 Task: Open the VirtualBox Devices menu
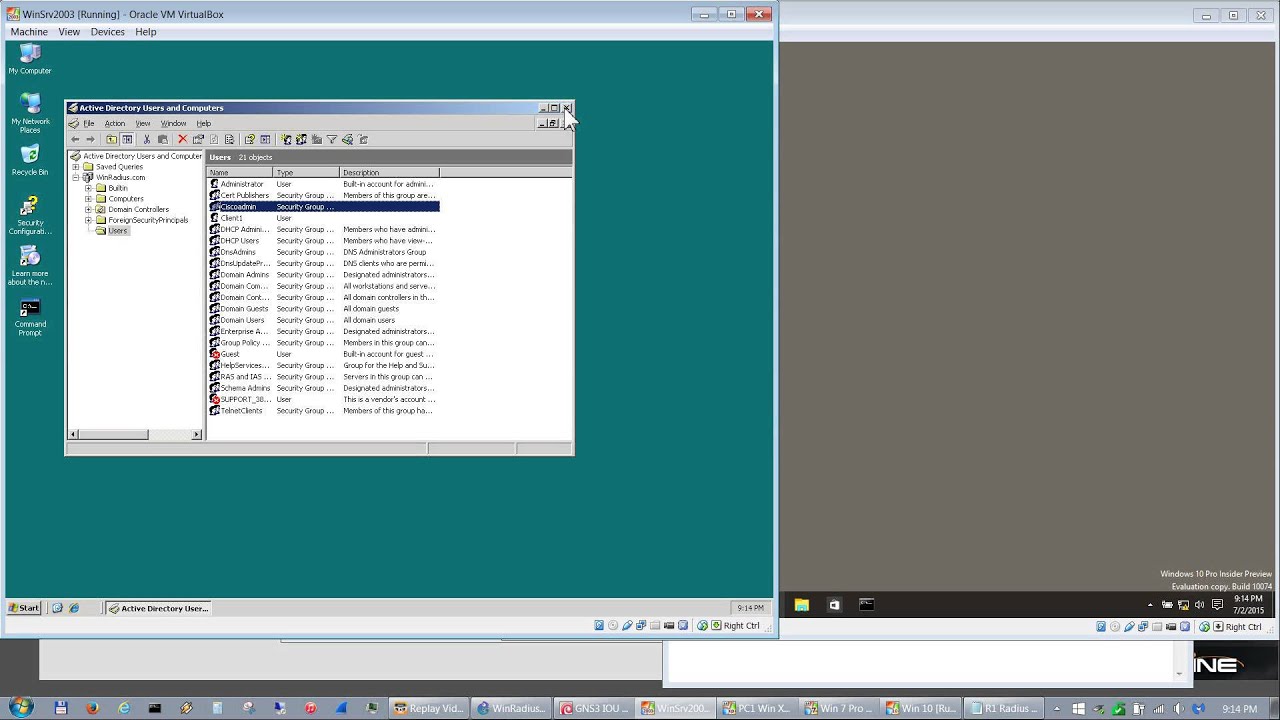point(107,32)
